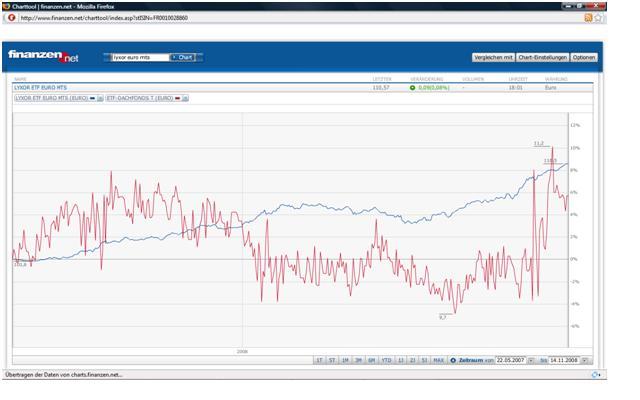
Task: Click the blue colour marker of LYXOR series
Action: click(93, 98)
